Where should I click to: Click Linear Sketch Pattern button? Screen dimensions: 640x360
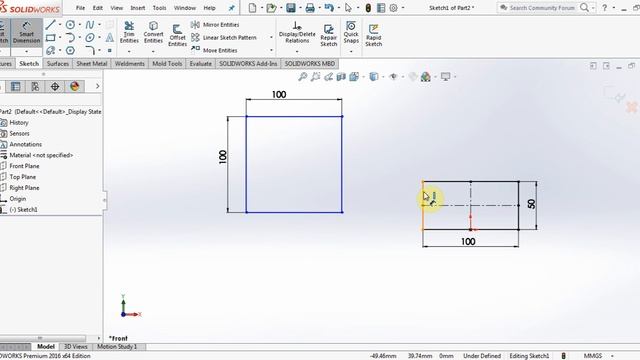click(224, 38)
